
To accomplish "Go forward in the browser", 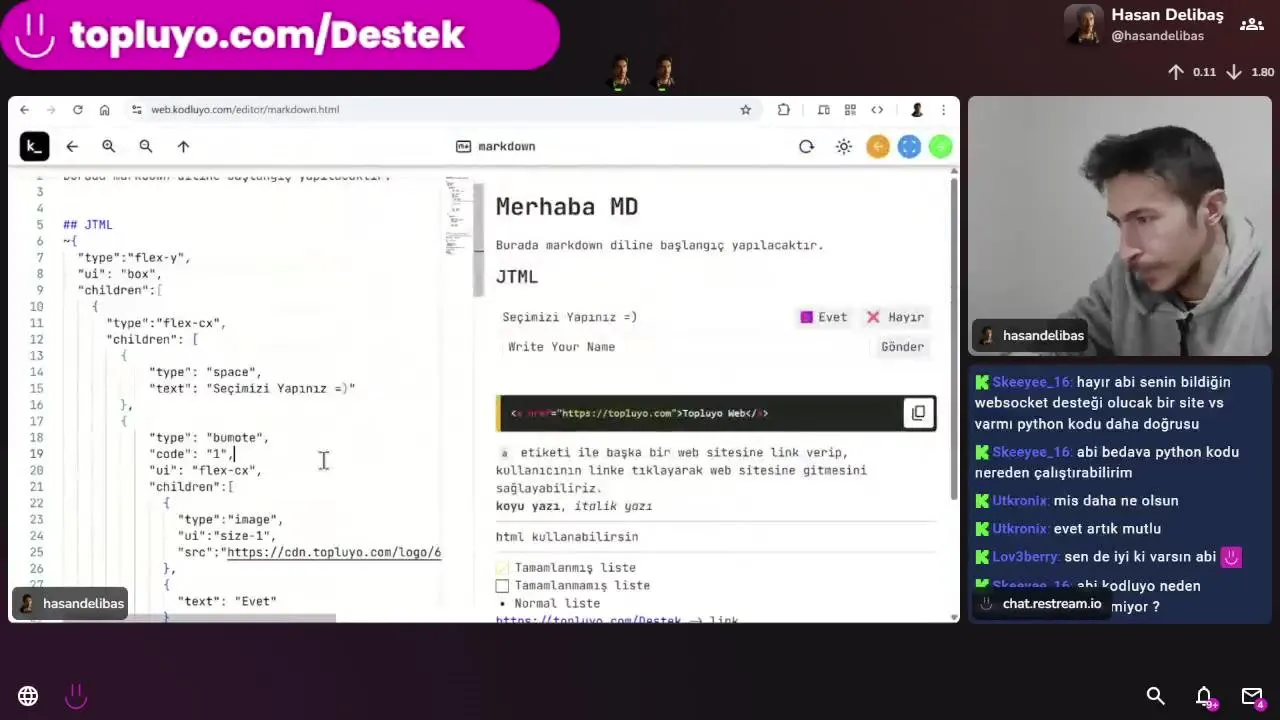I will 51,110.
